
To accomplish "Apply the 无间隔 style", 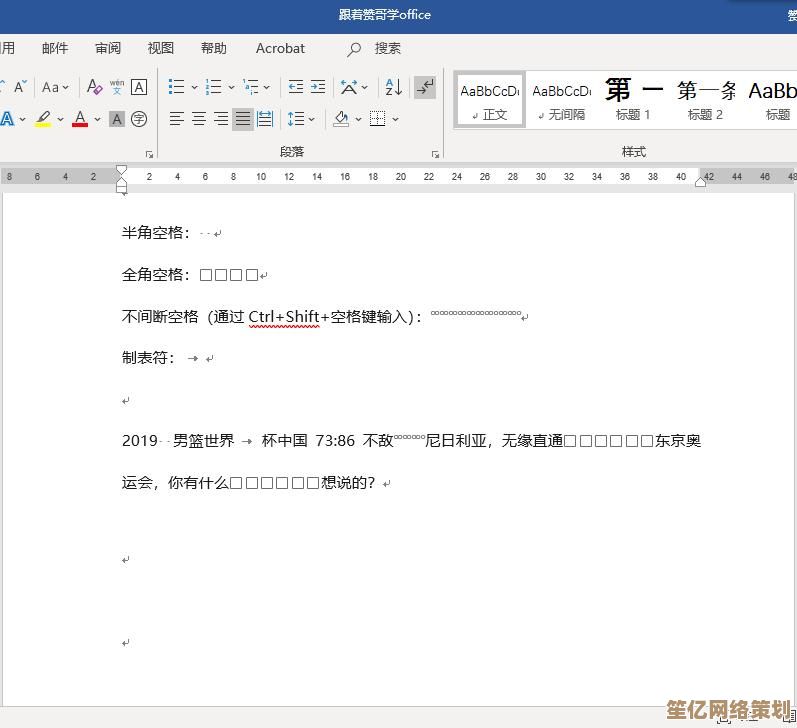I will (561, 100).
